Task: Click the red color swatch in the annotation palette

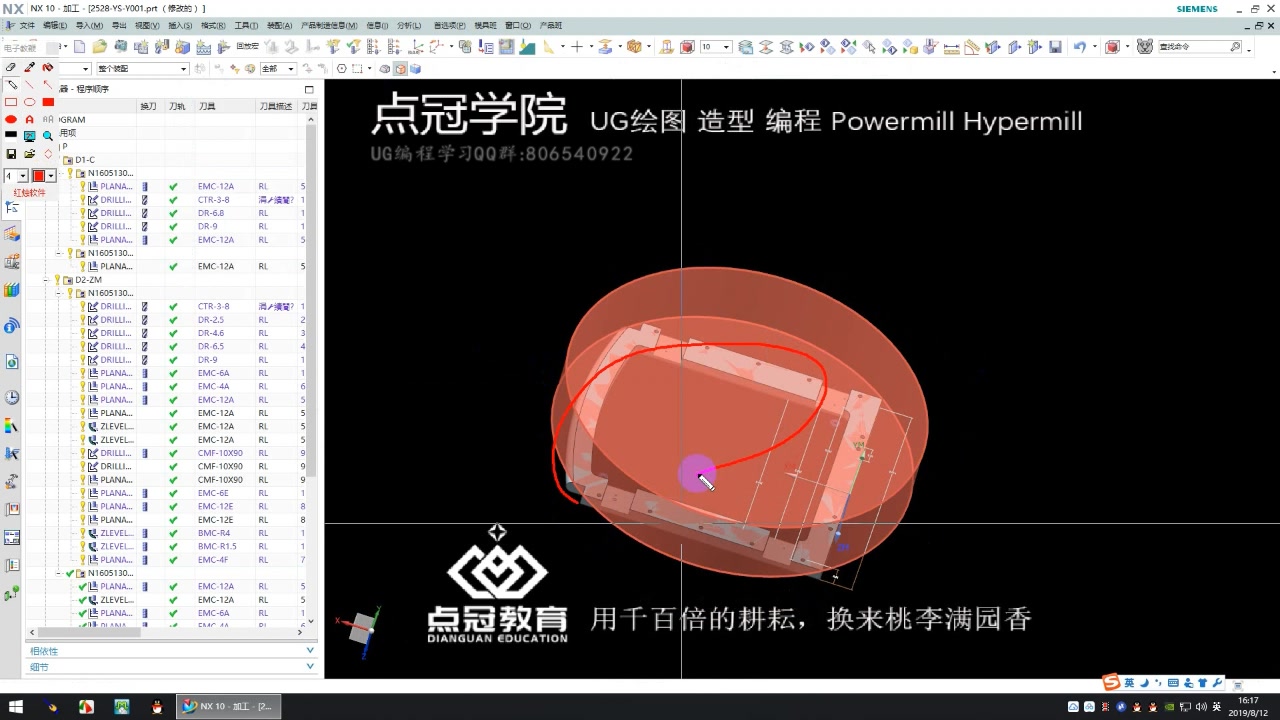Action: [39, 174]
